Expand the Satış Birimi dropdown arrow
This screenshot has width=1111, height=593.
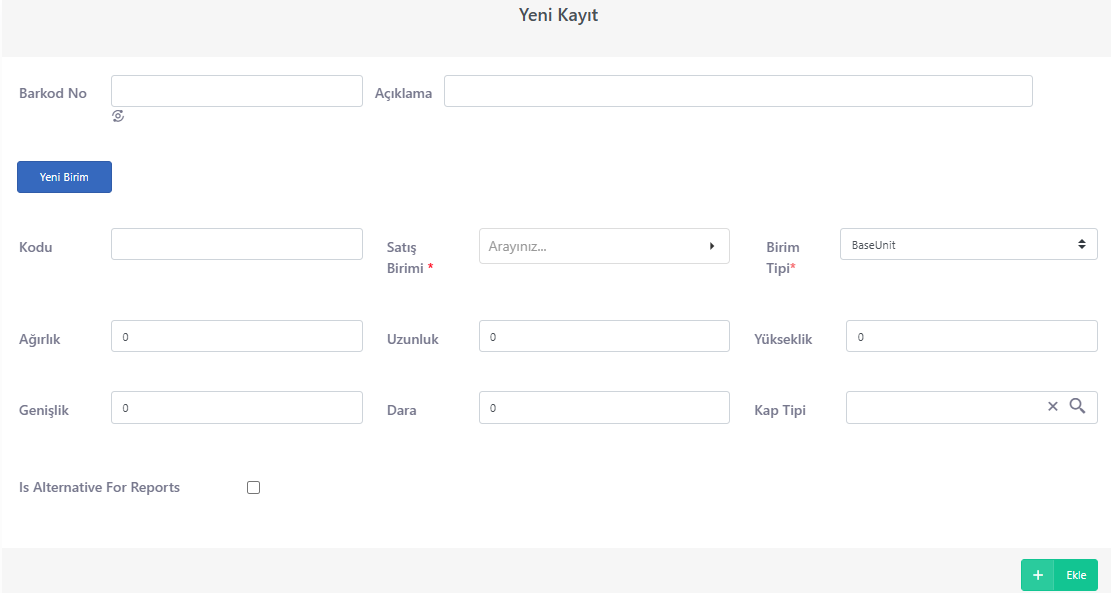click(711, 246)
